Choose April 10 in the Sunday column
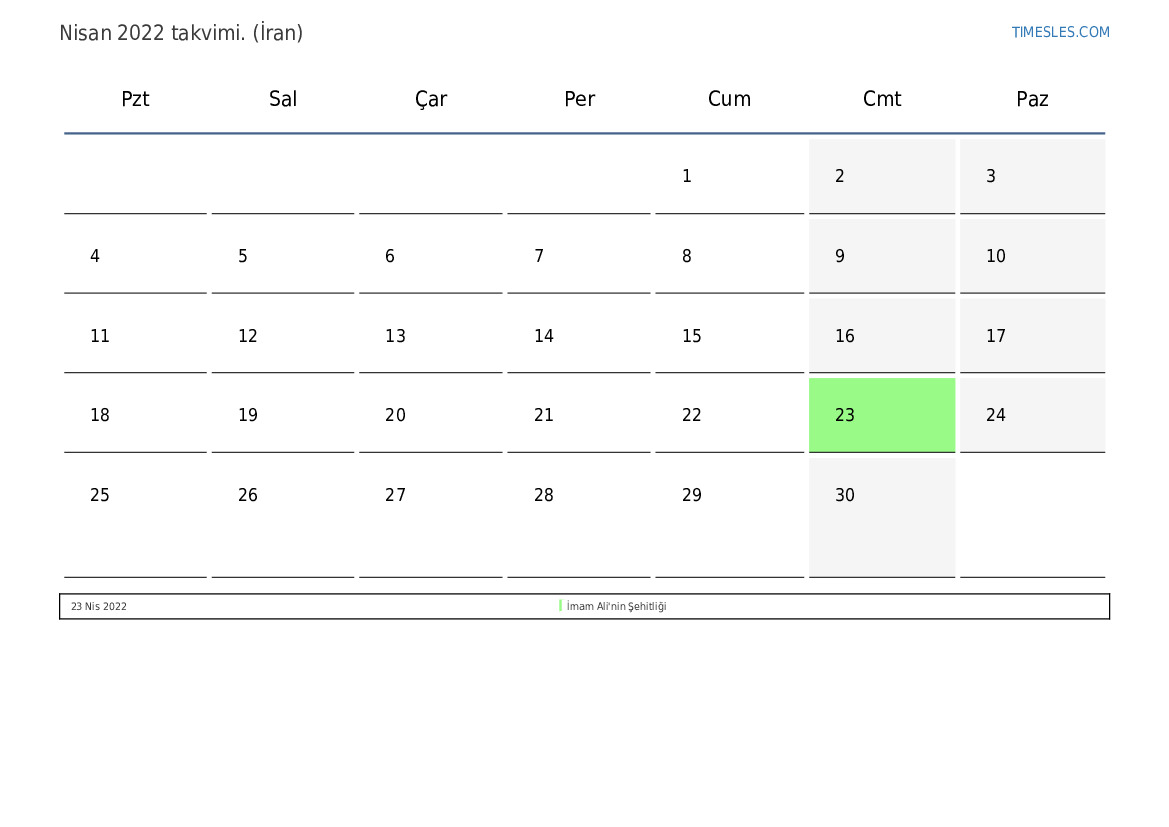The height and width of the screenshot is (827, 1169). pyautogui.click(x=996, y=256)
